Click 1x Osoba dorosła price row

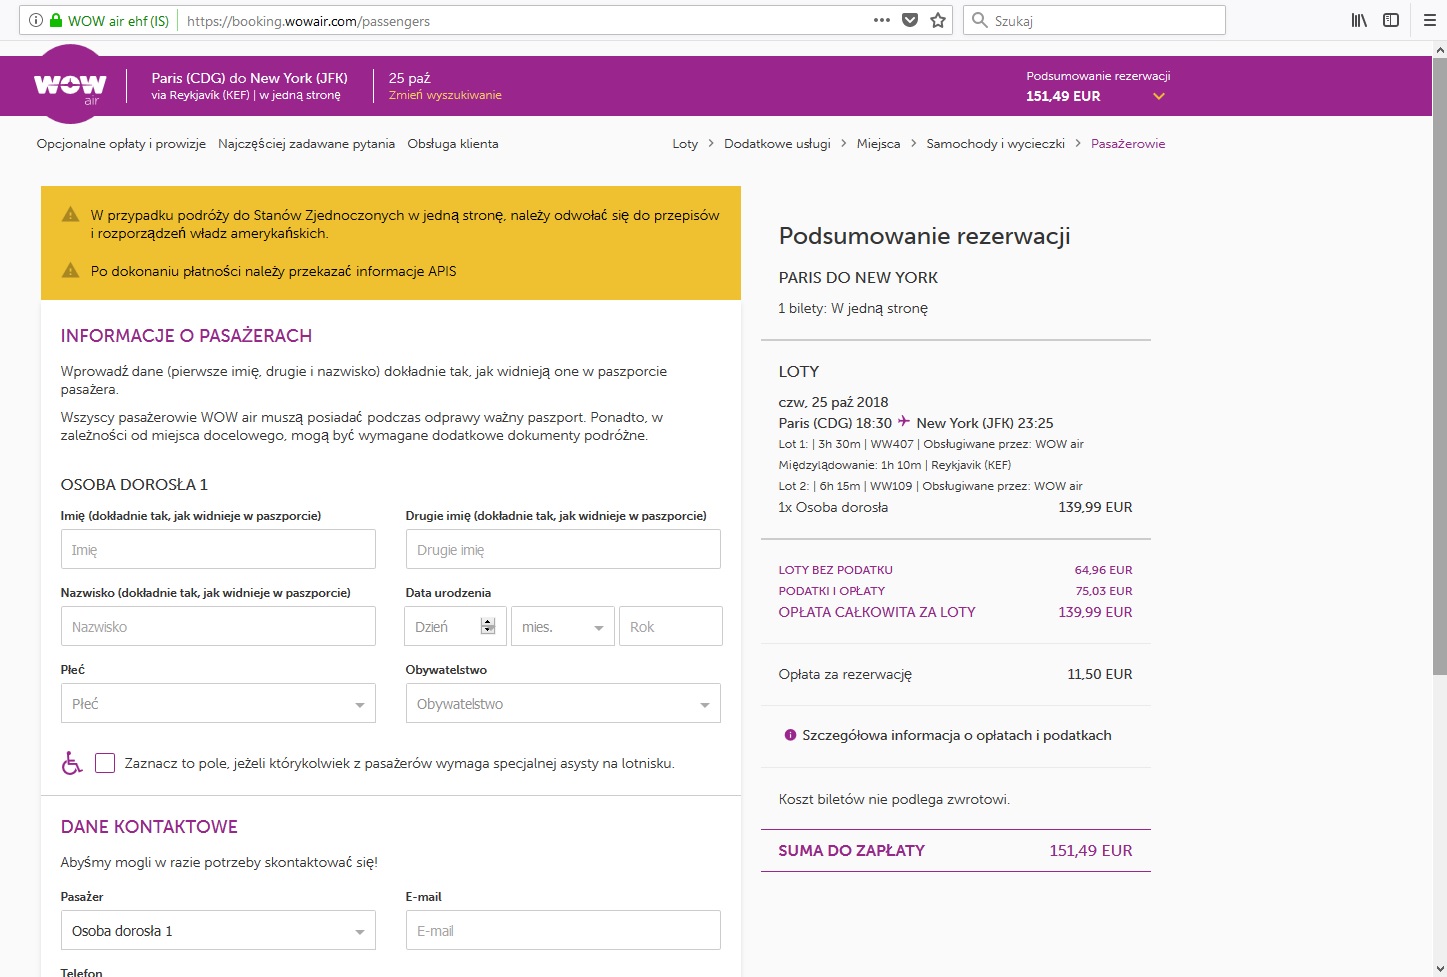pos(955,507)
